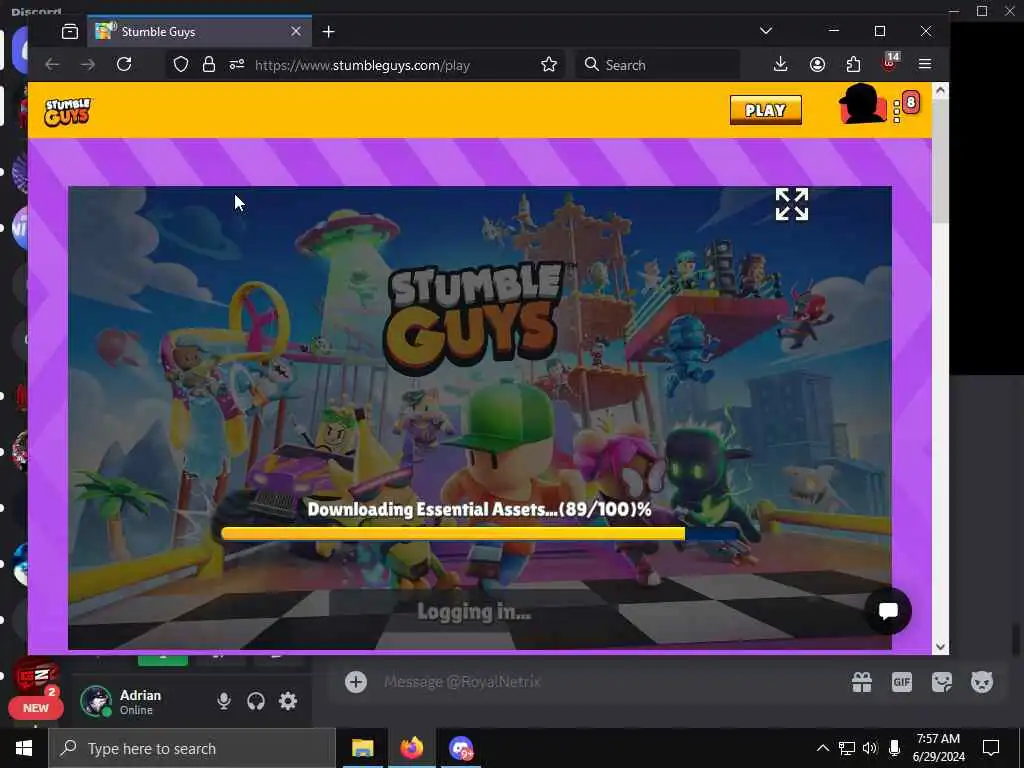This screenshot has width=1024, height=768.
Task: Open the Discord sticker picker
Action: click(942, 682)
